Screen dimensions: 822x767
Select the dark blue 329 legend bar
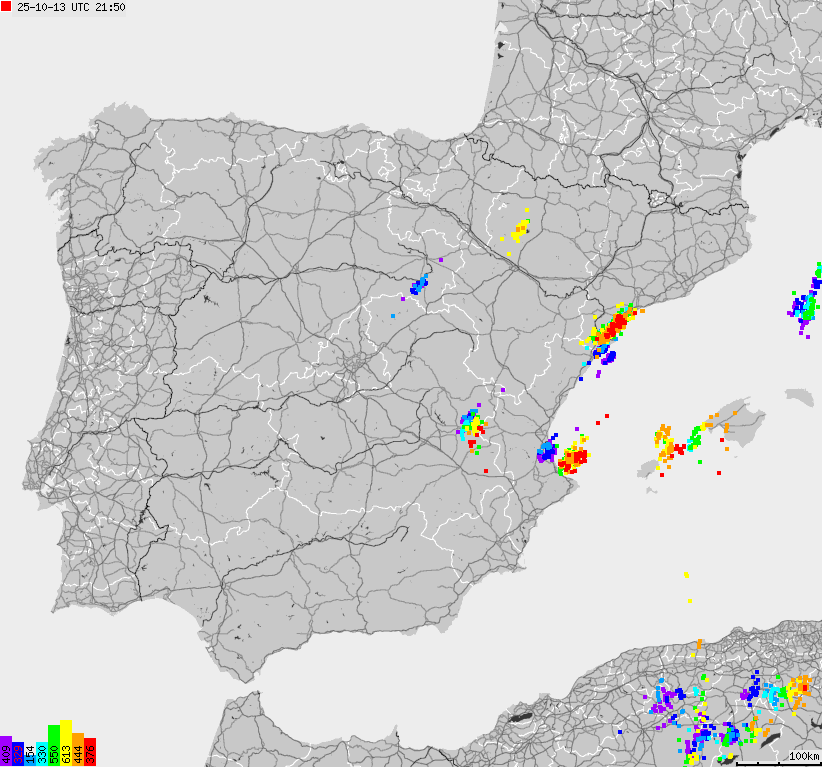coord(18,750)
